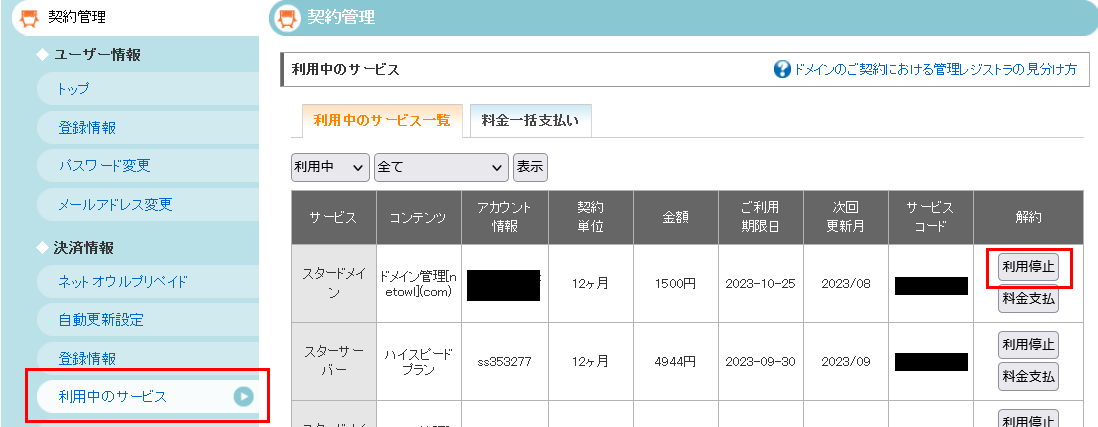Screen dimensions: 1098x427
Task: Select ネットオウルプリペイド in the sidebar
Action: tap(122, 282)
